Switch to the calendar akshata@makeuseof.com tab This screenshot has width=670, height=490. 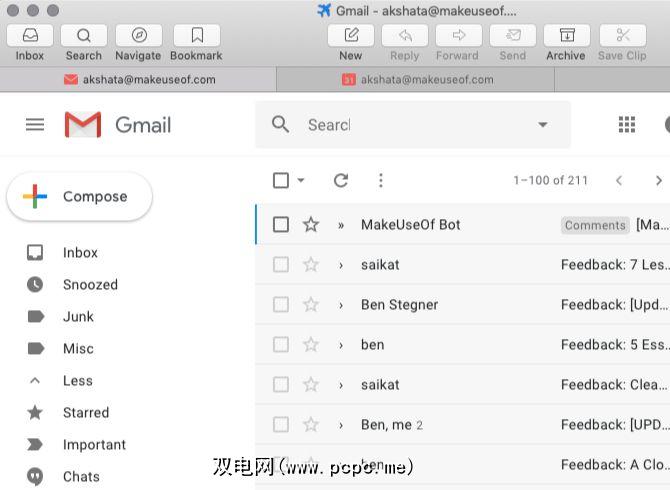[x=416, y=79]
